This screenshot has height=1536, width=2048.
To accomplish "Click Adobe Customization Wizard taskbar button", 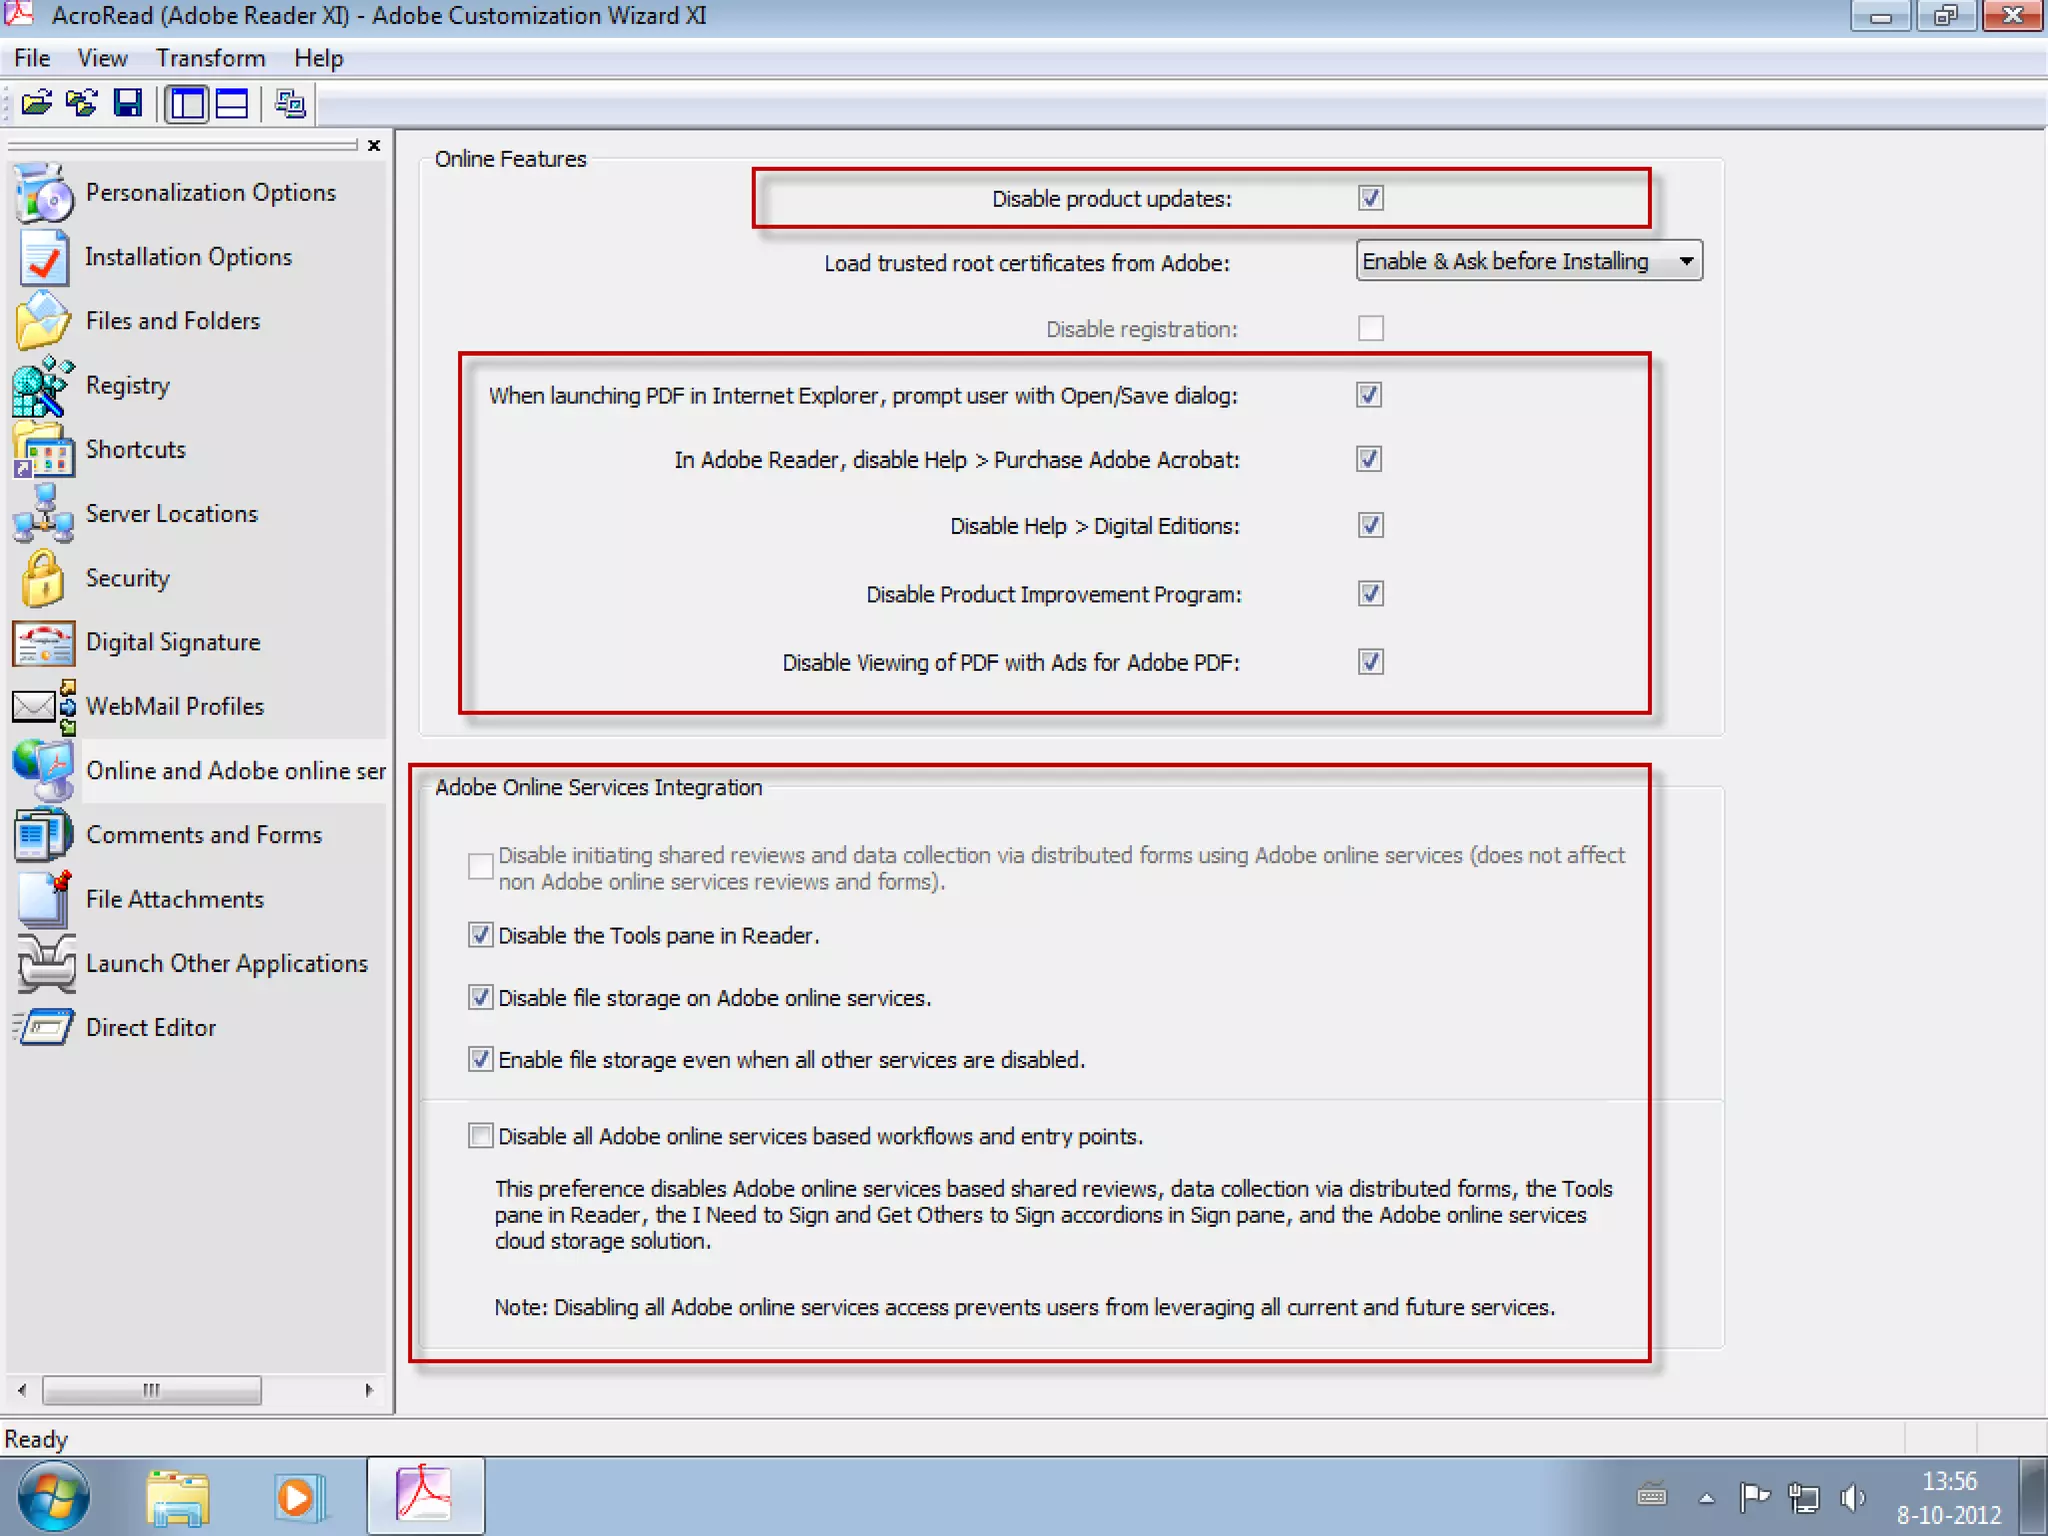I will click(x=425, y=1495).
